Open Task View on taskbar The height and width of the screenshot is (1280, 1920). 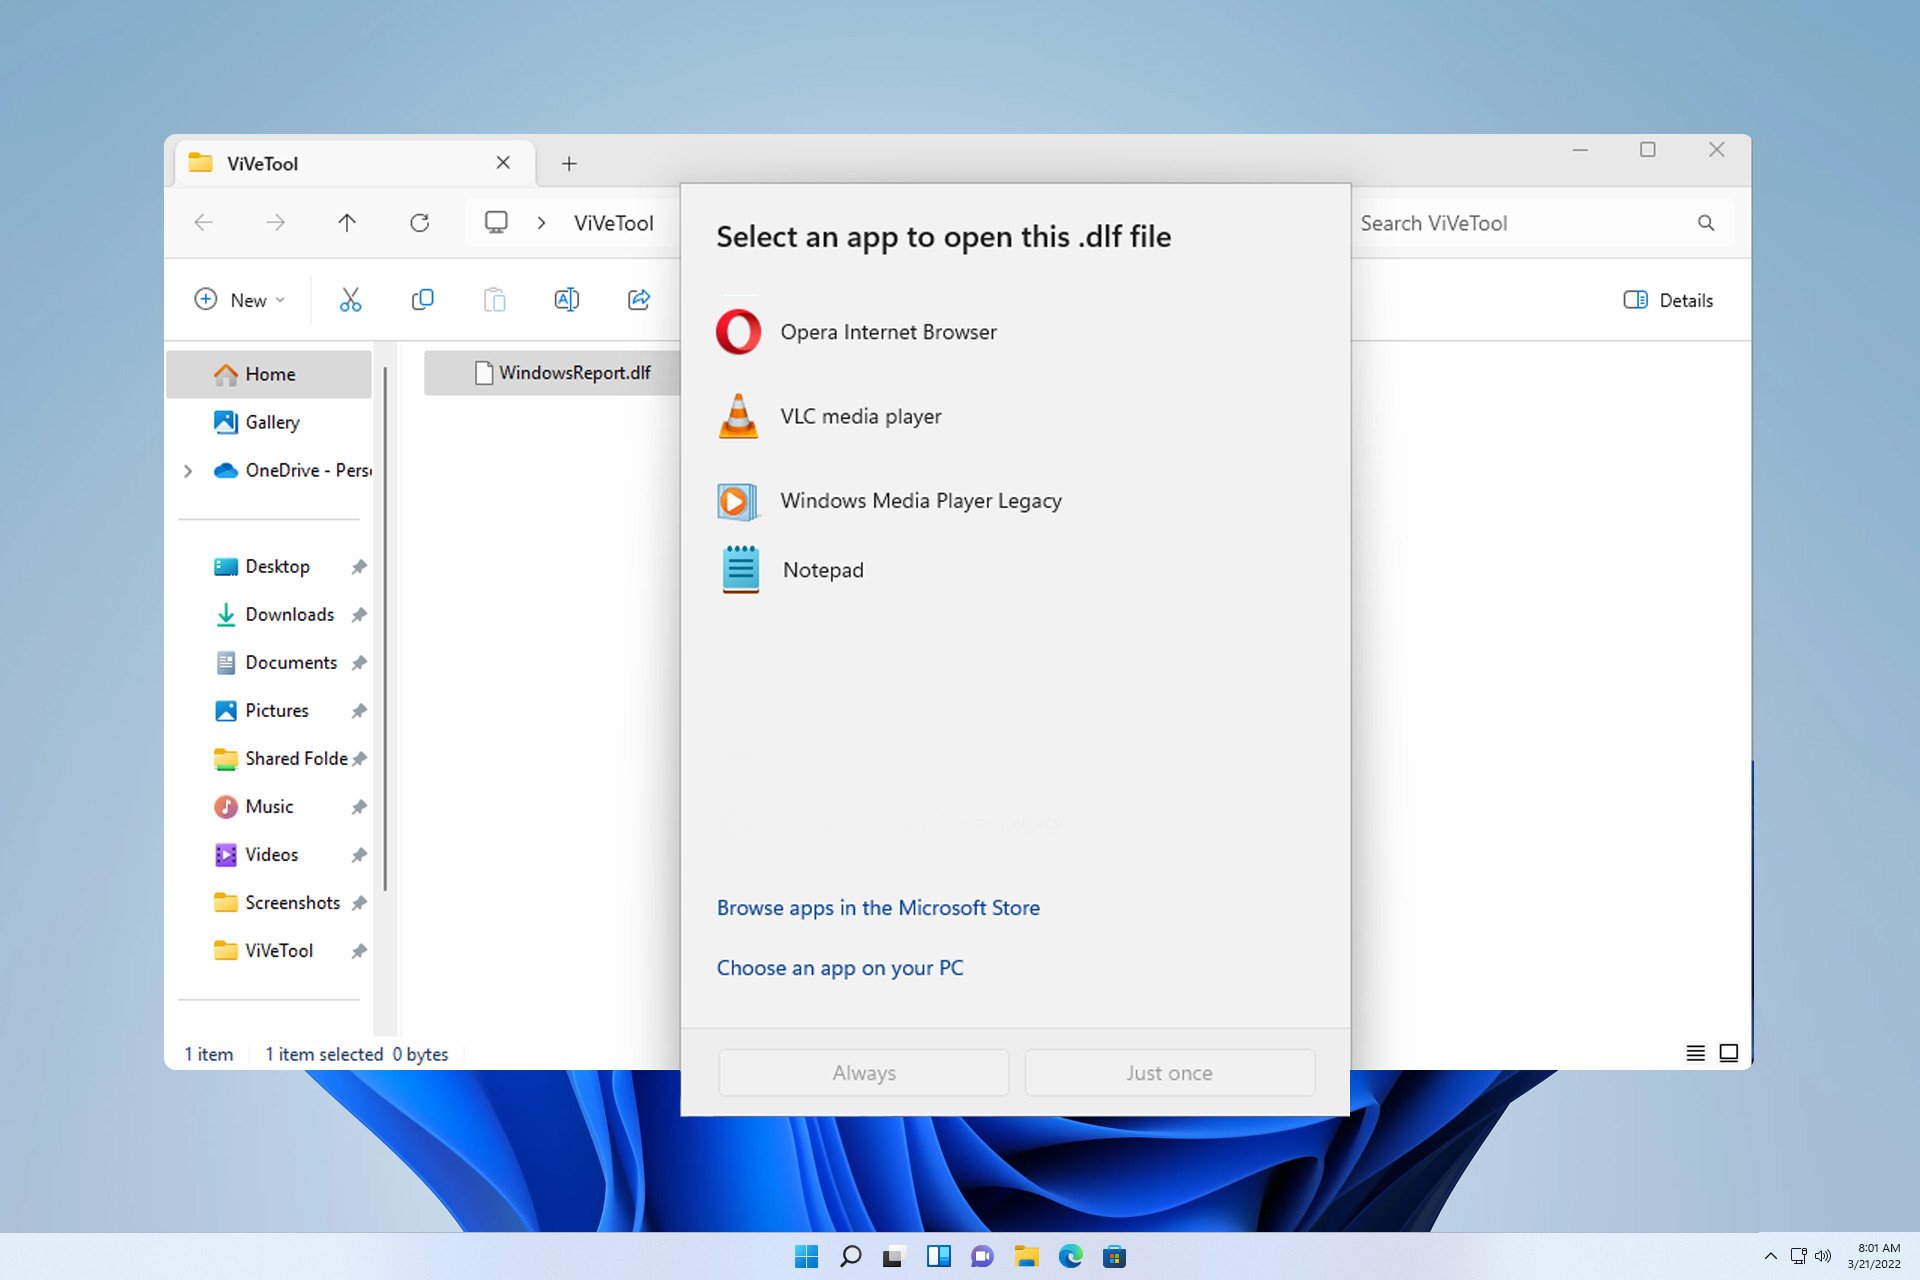click(x=894, y=1257)
